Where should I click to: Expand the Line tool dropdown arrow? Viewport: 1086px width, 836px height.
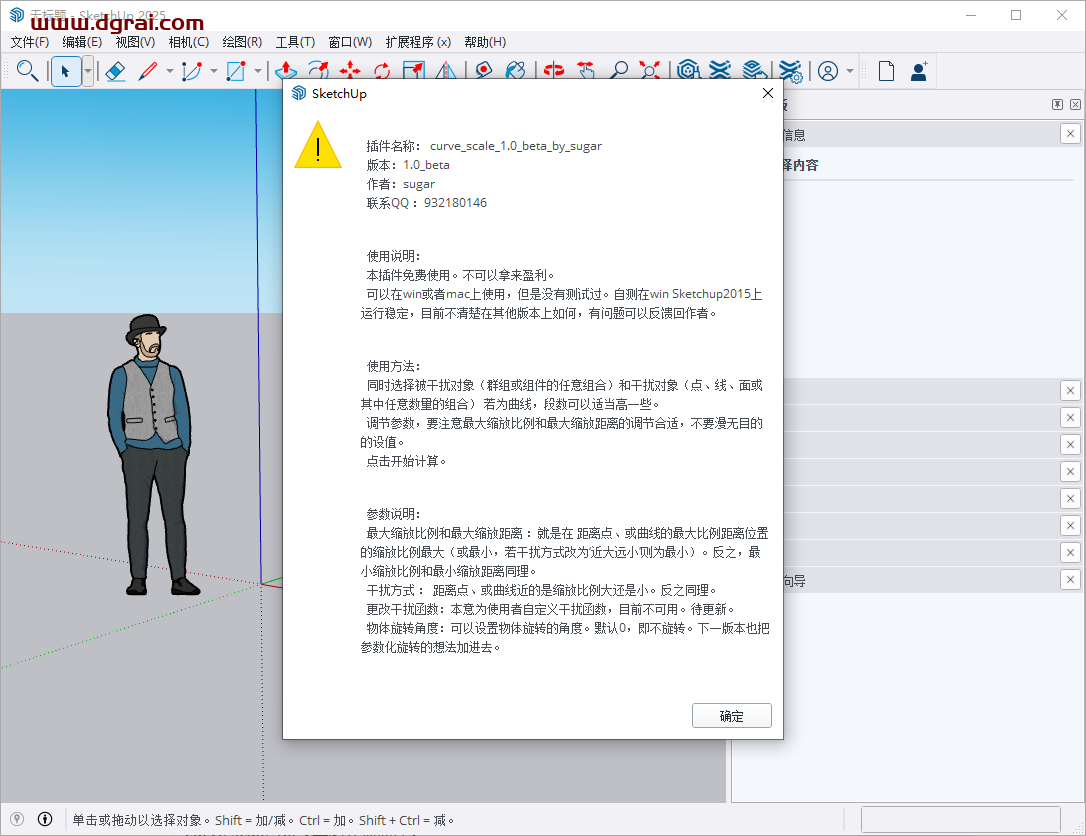click(170, 71)
